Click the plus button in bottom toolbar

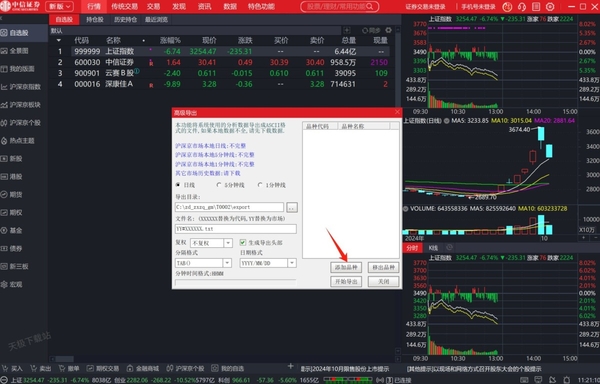pyautogui.click(x=290, y=367)
